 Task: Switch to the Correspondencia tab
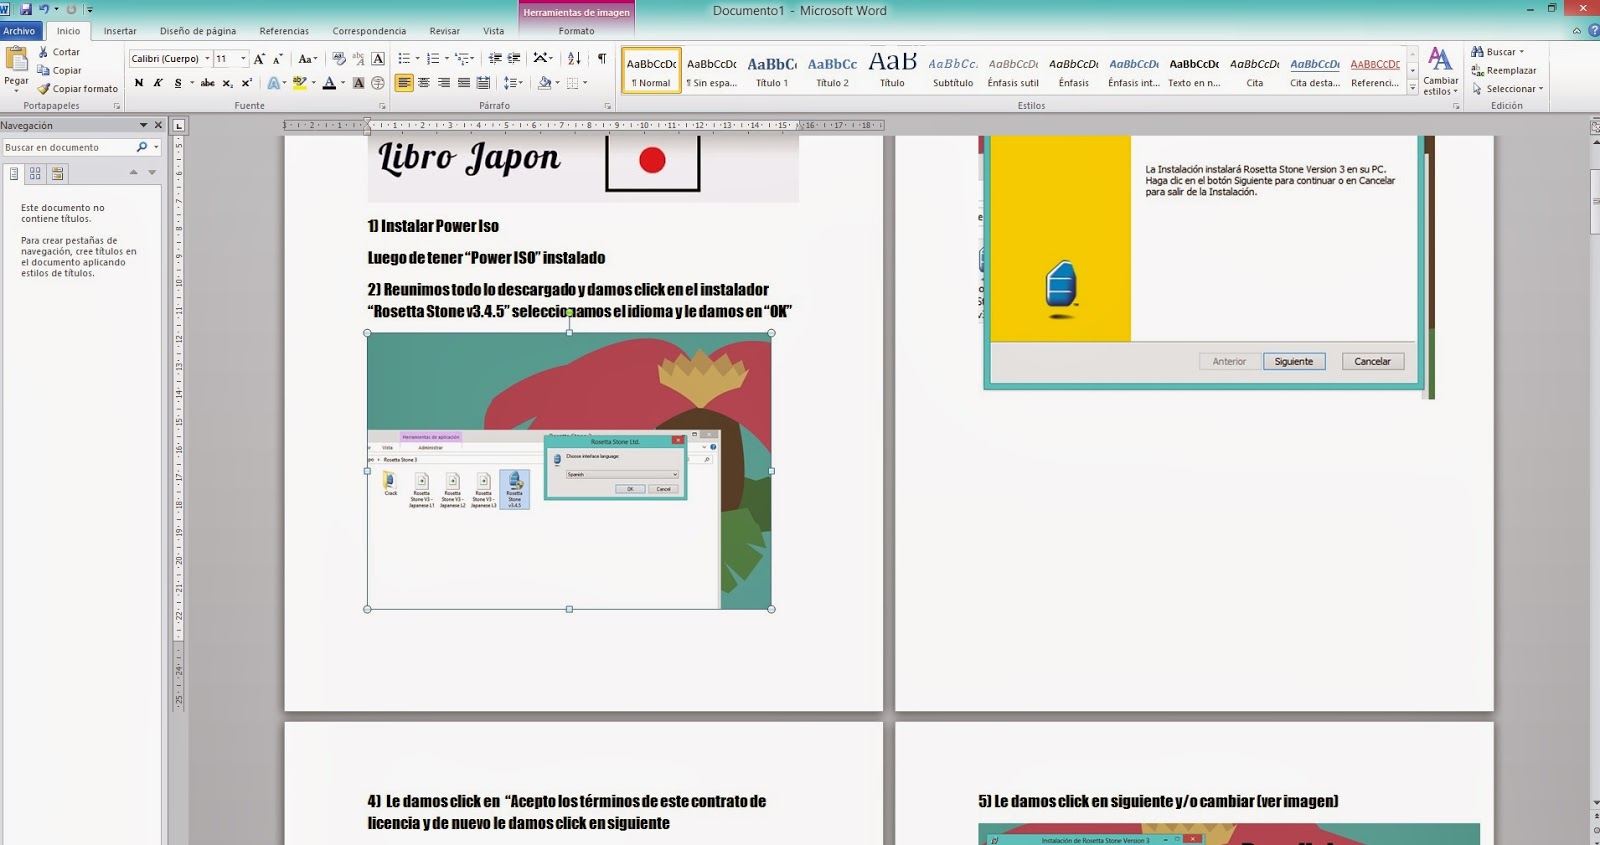click(x=369, y=31)
